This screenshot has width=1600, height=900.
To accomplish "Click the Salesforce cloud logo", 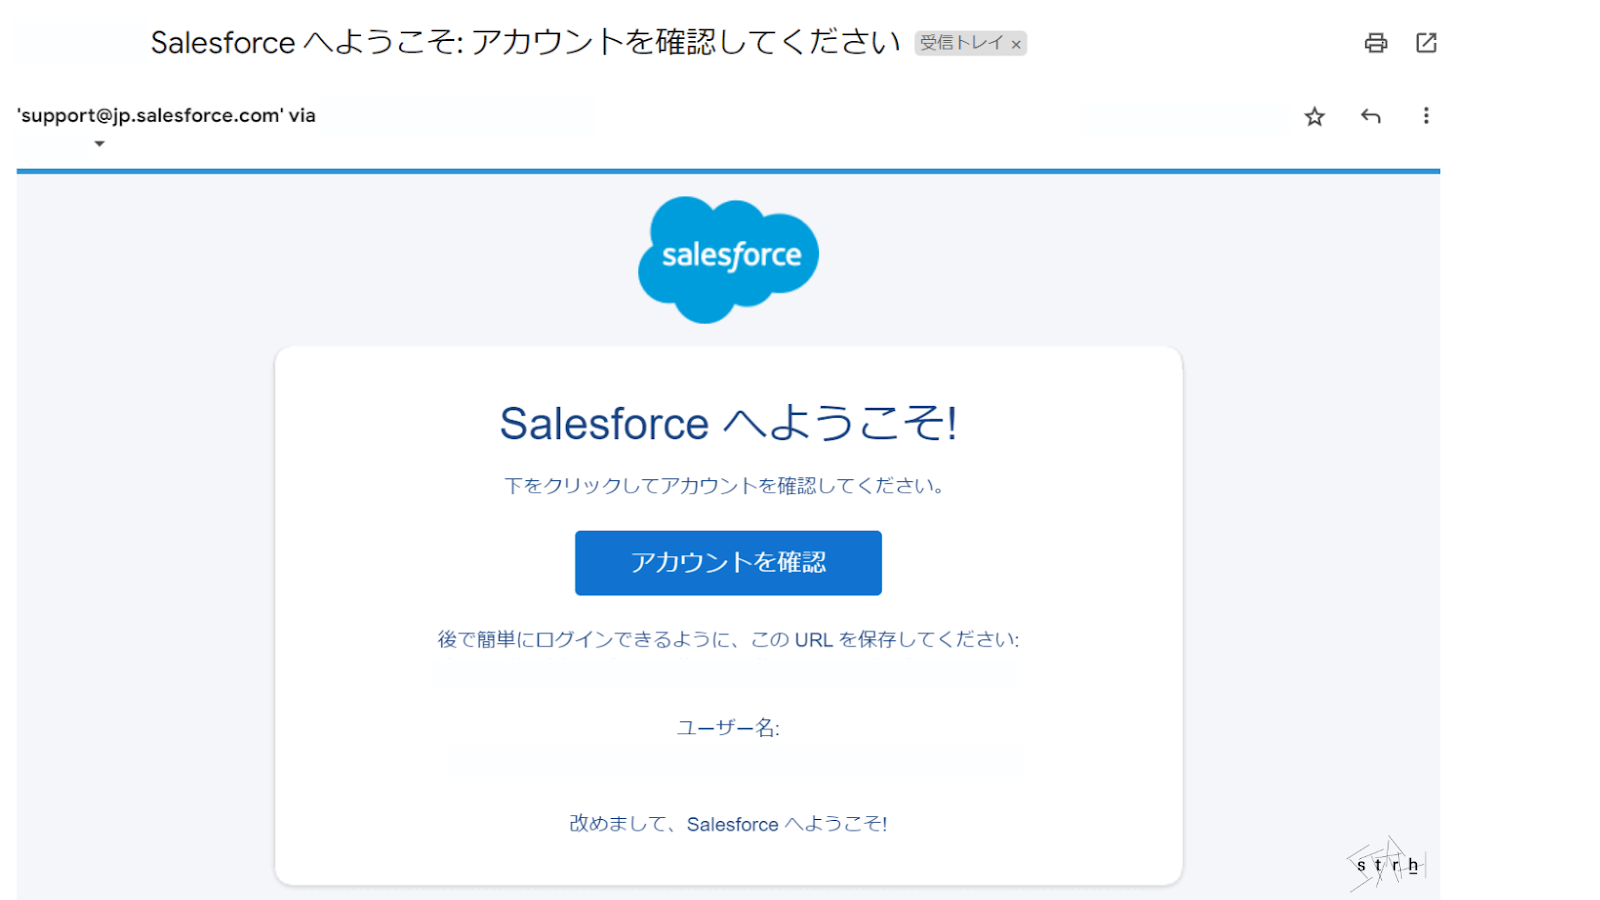I will [x=727, y=256].
